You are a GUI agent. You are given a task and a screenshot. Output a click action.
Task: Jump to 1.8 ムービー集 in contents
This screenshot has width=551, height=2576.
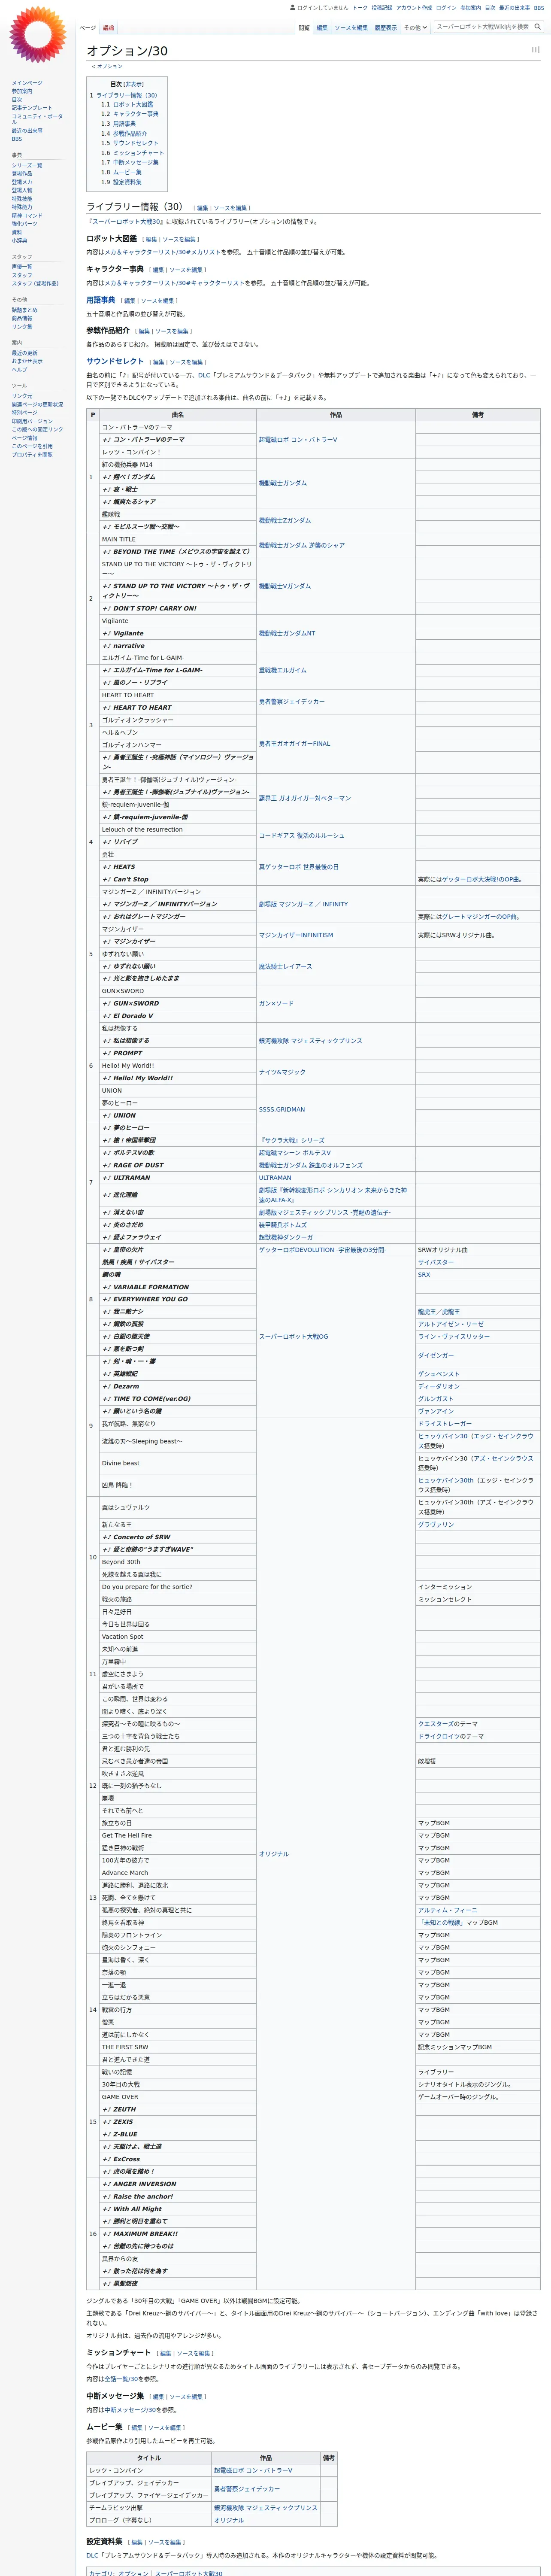[x=121, y=172]
